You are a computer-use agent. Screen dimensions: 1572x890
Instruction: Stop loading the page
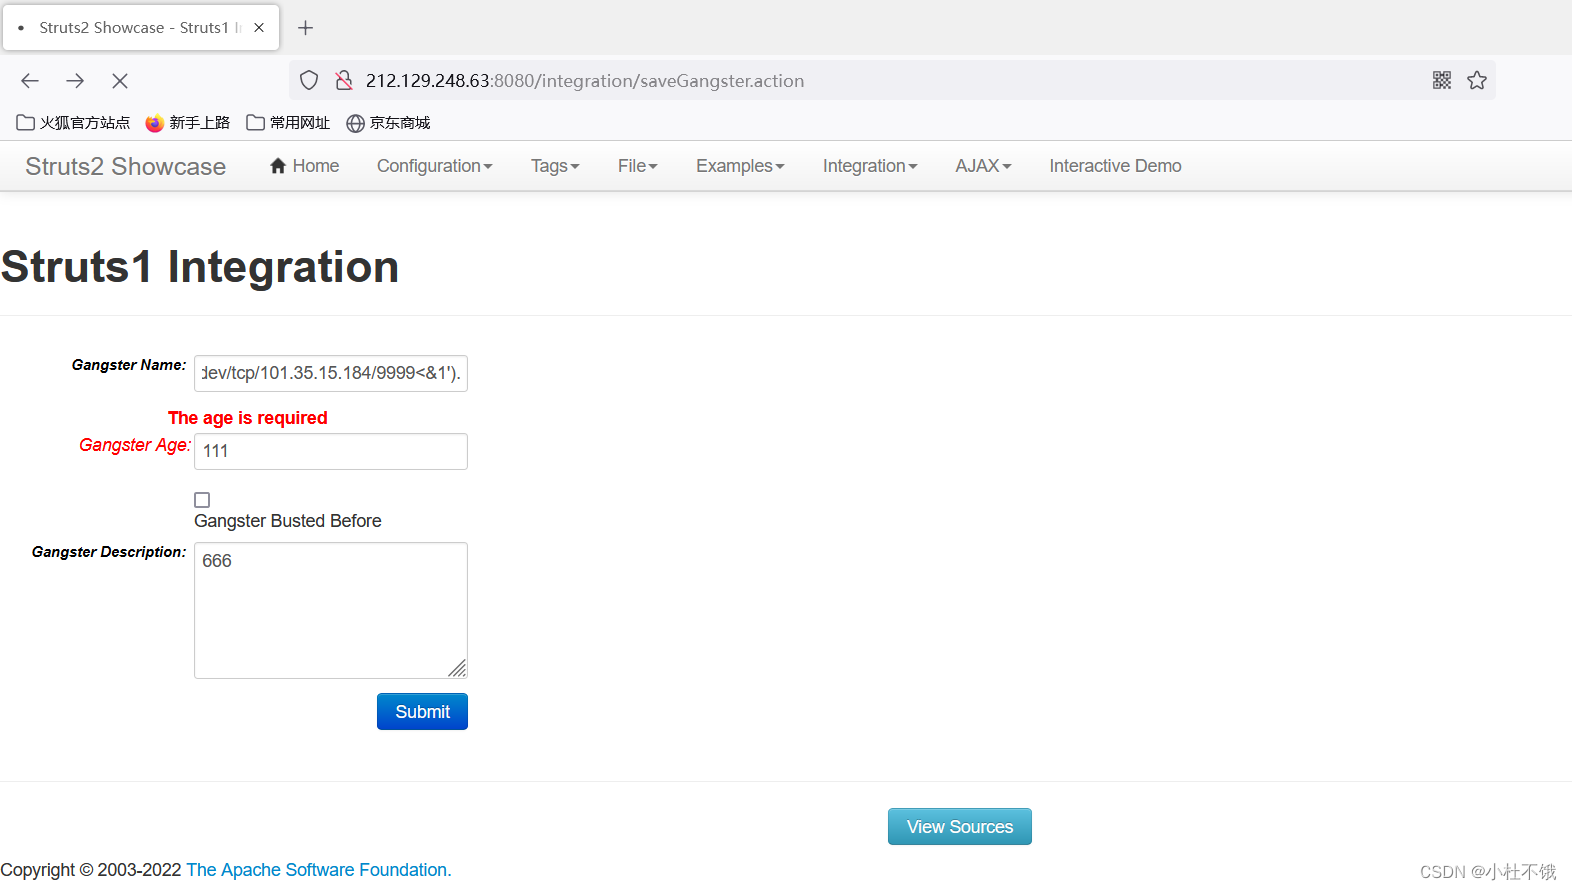tap(120, 81)
